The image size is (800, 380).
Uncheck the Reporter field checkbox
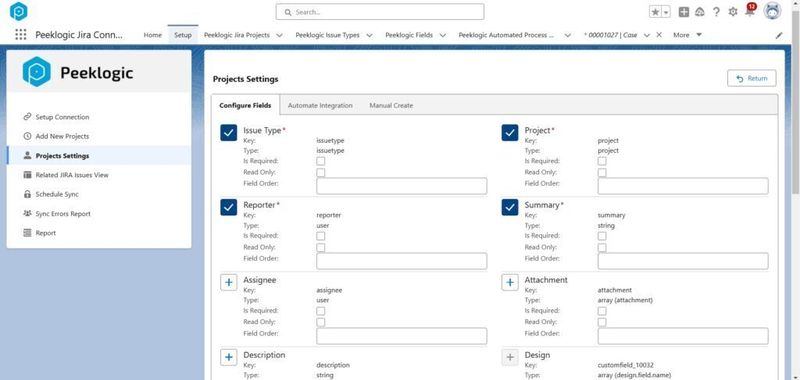coord(229,207)
